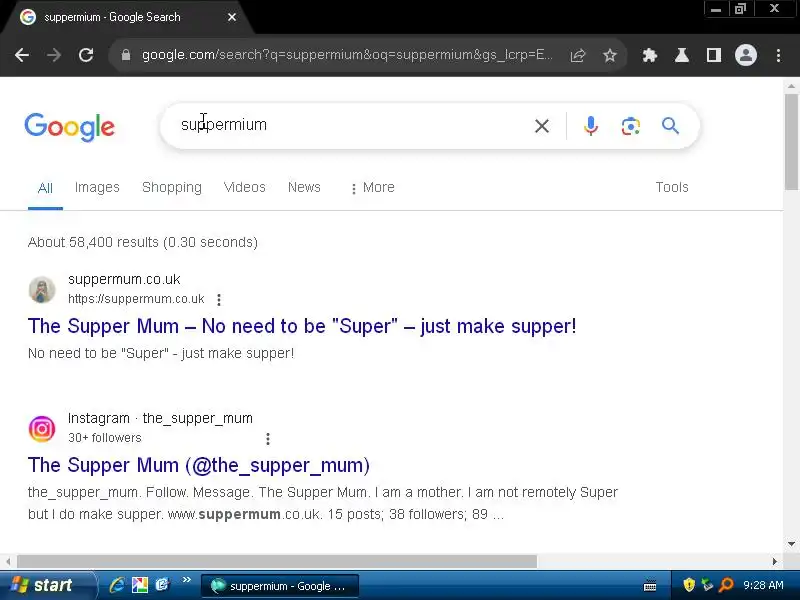Reload the Google Search page
The image size is (800, 600).
(x=86, y=55)
